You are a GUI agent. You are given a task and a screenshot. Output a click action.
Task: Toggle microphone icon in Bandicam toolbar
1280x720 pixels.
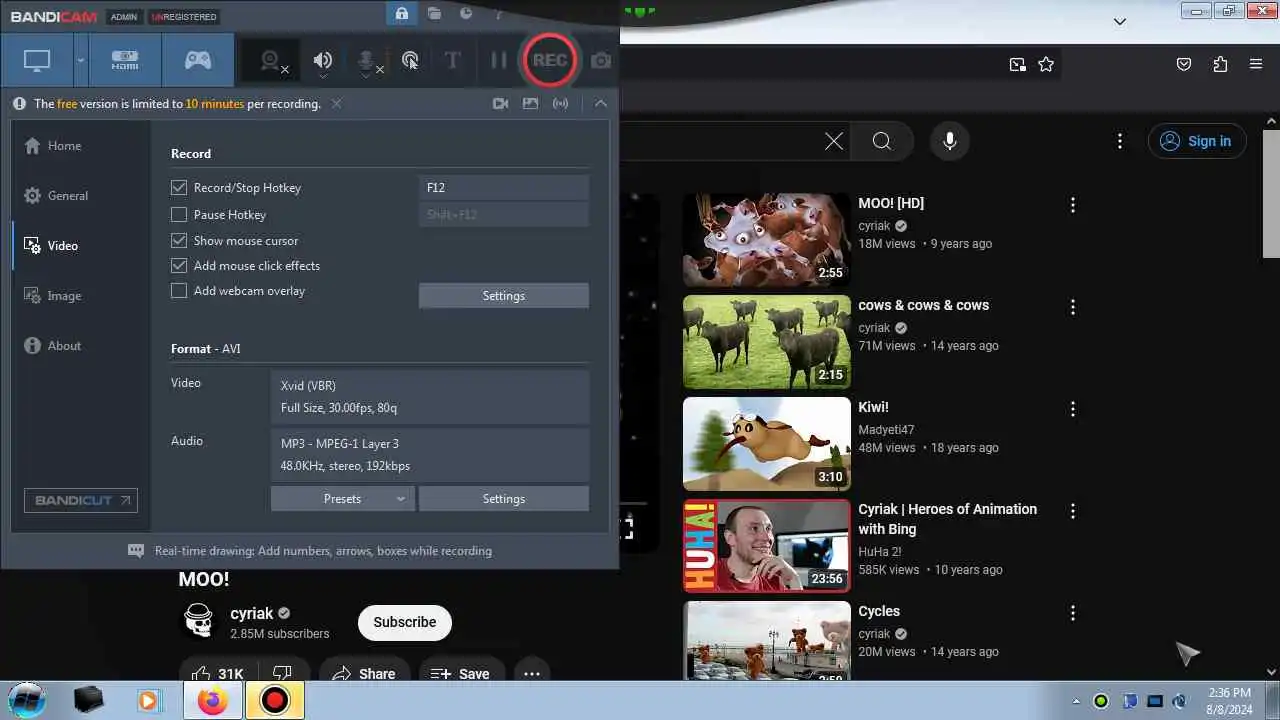(x=367, y=61)
